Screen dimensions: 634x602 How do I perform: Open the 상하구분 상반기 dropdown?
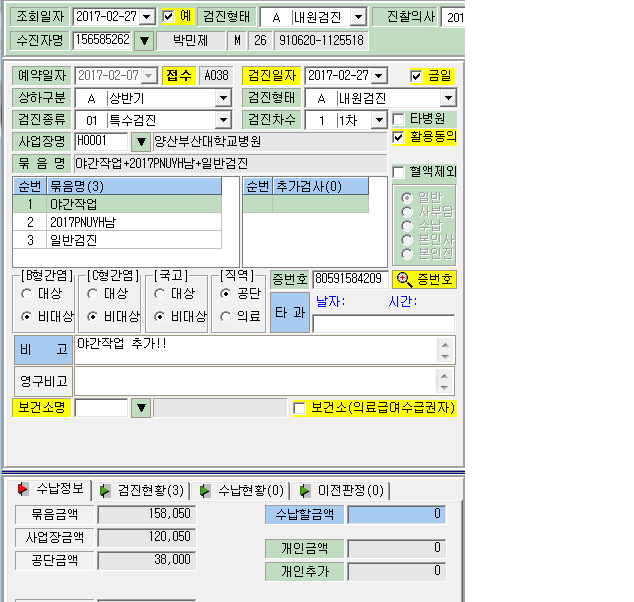[x=223, y=98]
